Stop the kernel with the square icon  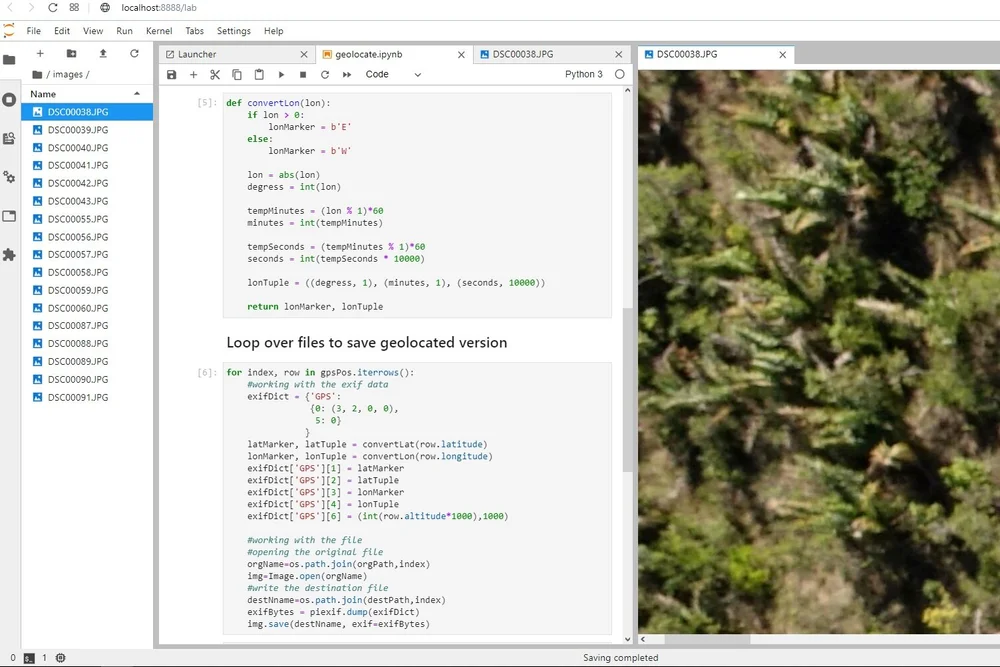point(302,74)
